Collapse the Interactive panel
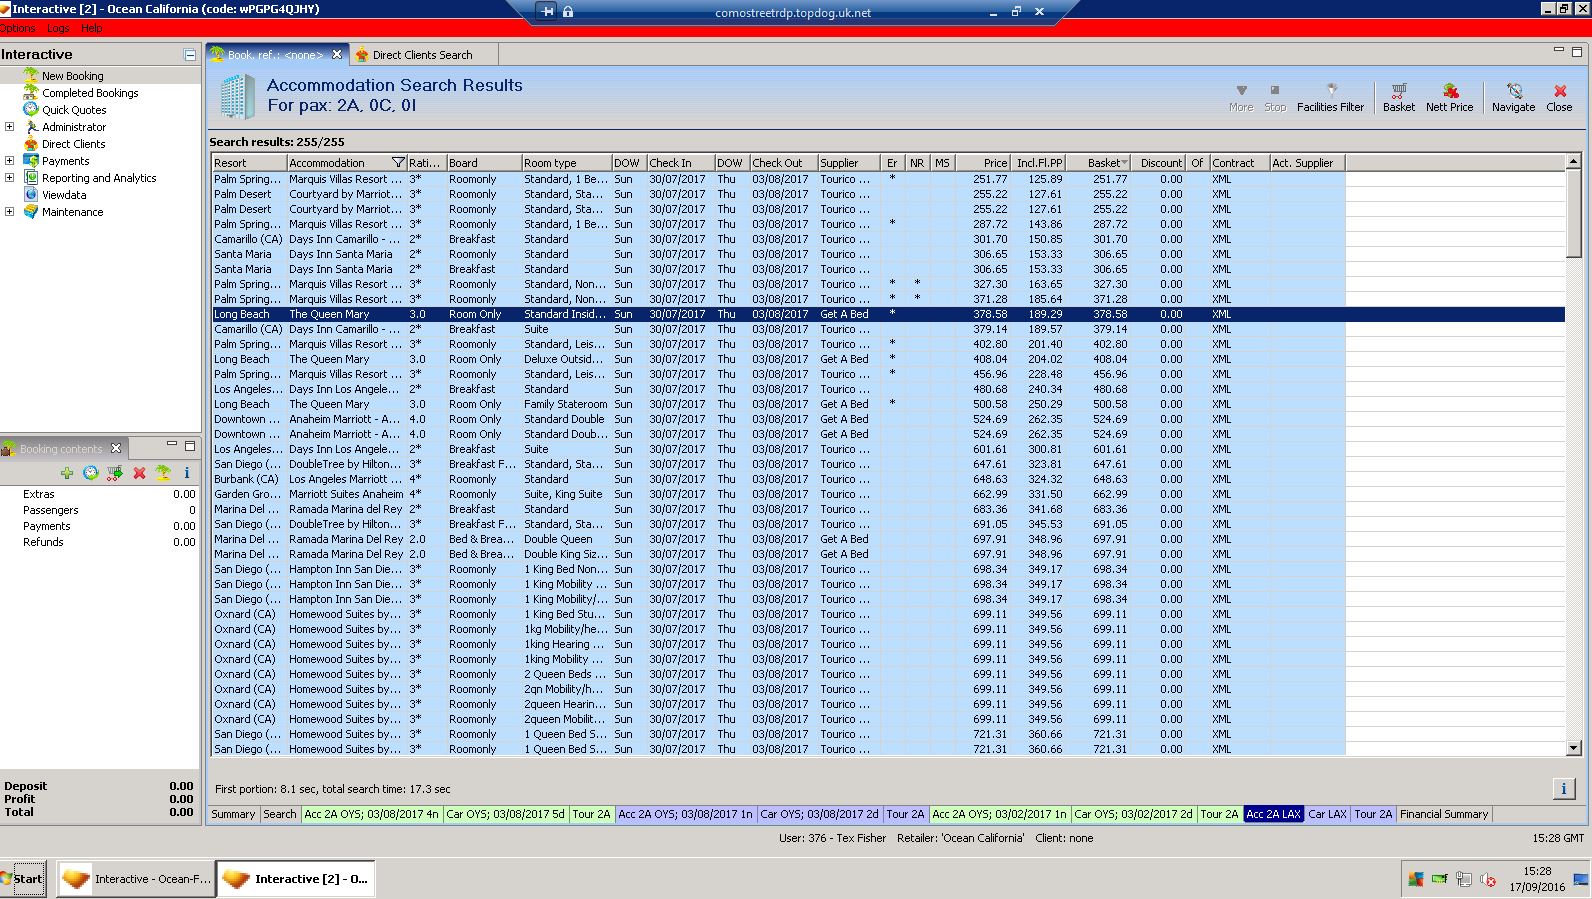The height and width of the screenshot is (899, 1592). pyautogui.click(x=190, y=55)
